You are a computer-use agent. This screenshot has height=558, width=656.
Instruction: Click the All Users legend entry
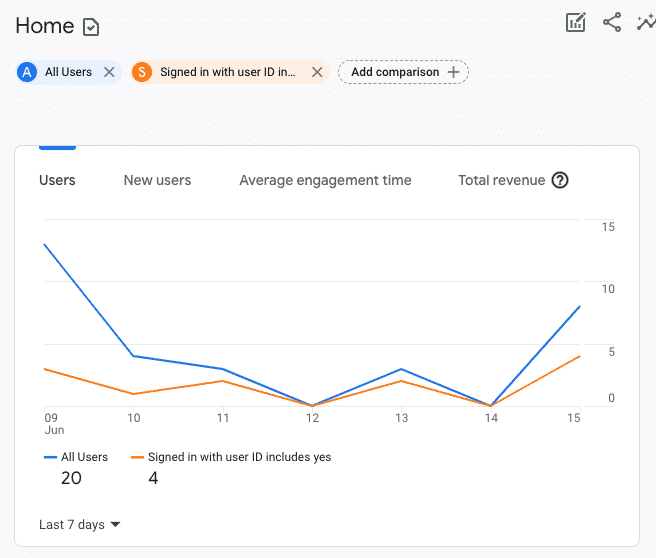click(x=76, y=457)
